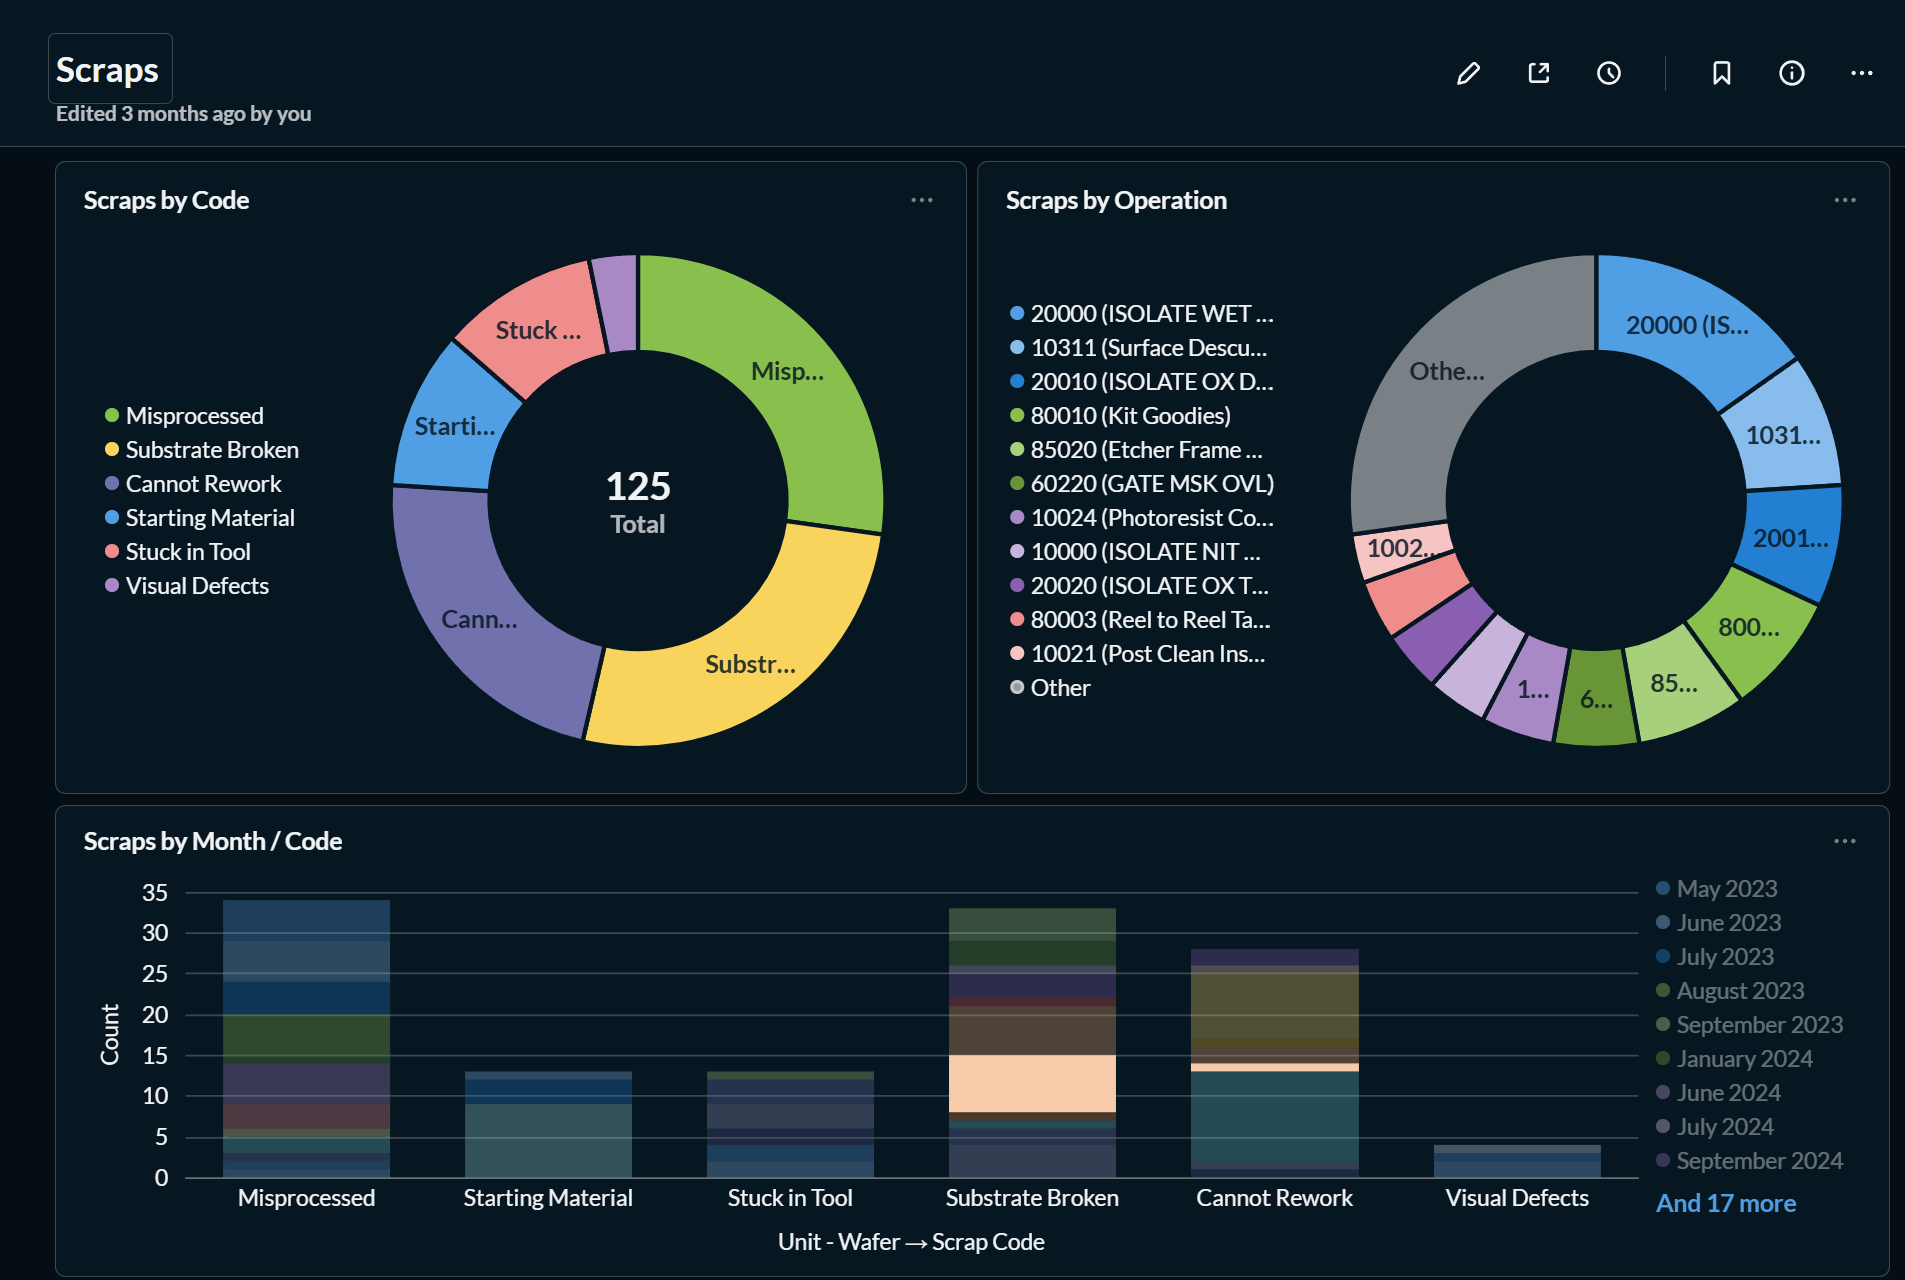The height and width of the screenshot is (1280, 1905).
Task: Open the Scraps by Code card menu
Action: (922, 200)
